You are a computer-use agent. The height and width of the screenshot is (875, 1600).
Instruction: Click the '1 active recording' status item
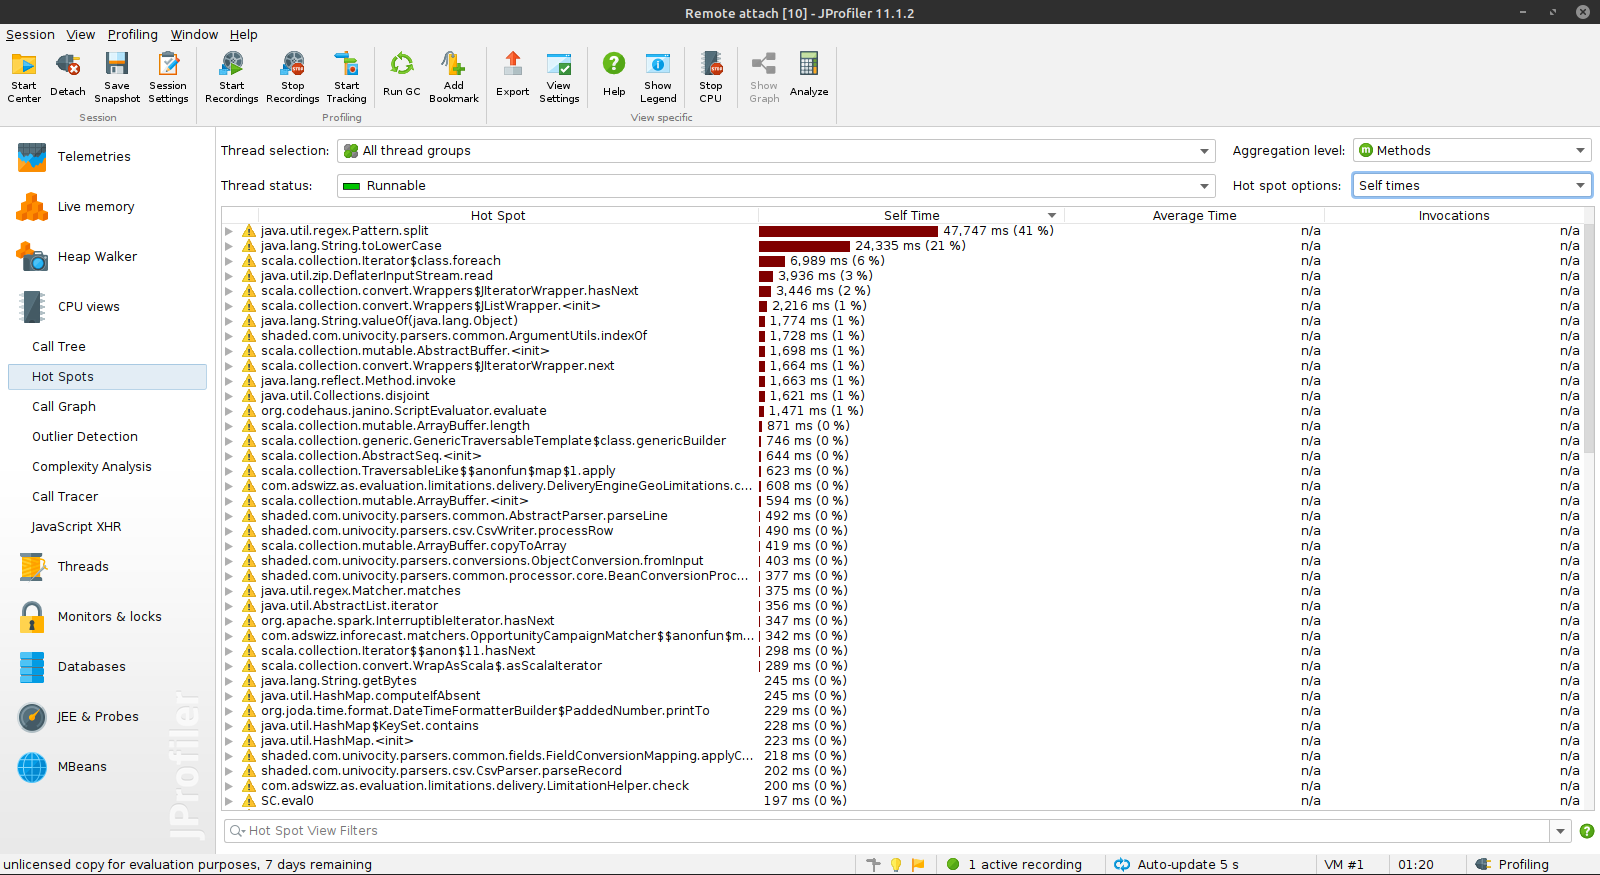pos(1015,865)
